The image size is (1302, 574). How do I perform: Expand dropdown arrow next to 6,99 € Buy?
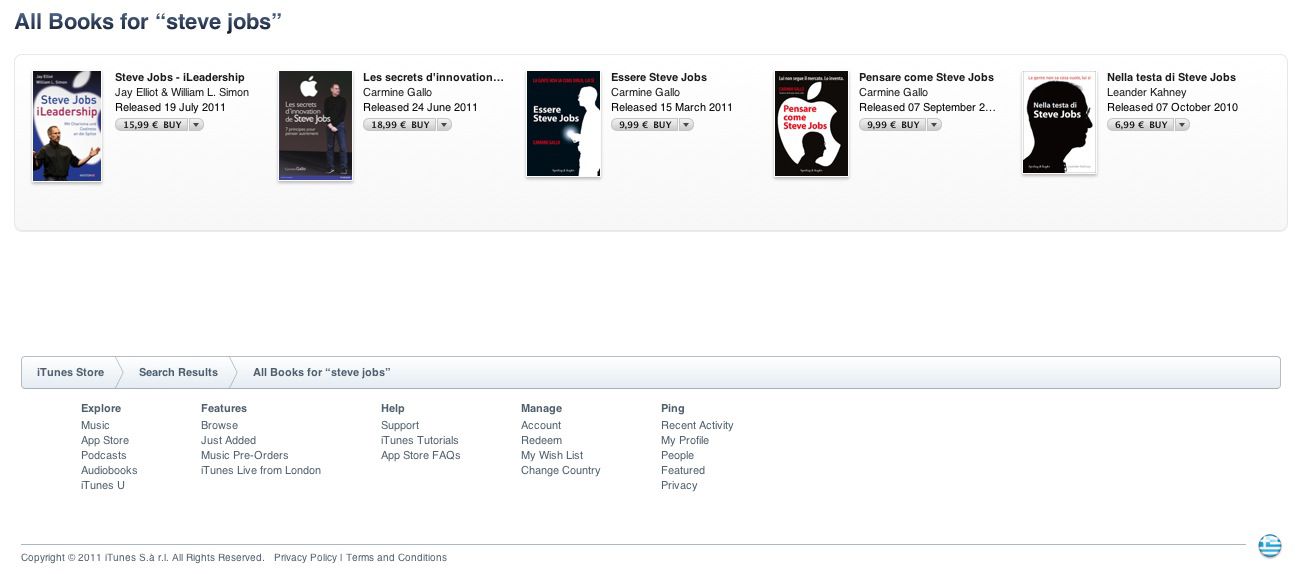(x=1182, y=125)
